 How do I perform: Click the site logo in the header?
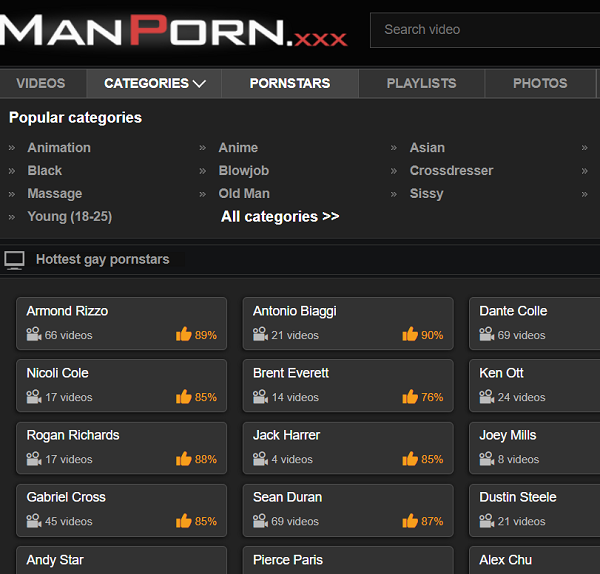coord(173,31)
